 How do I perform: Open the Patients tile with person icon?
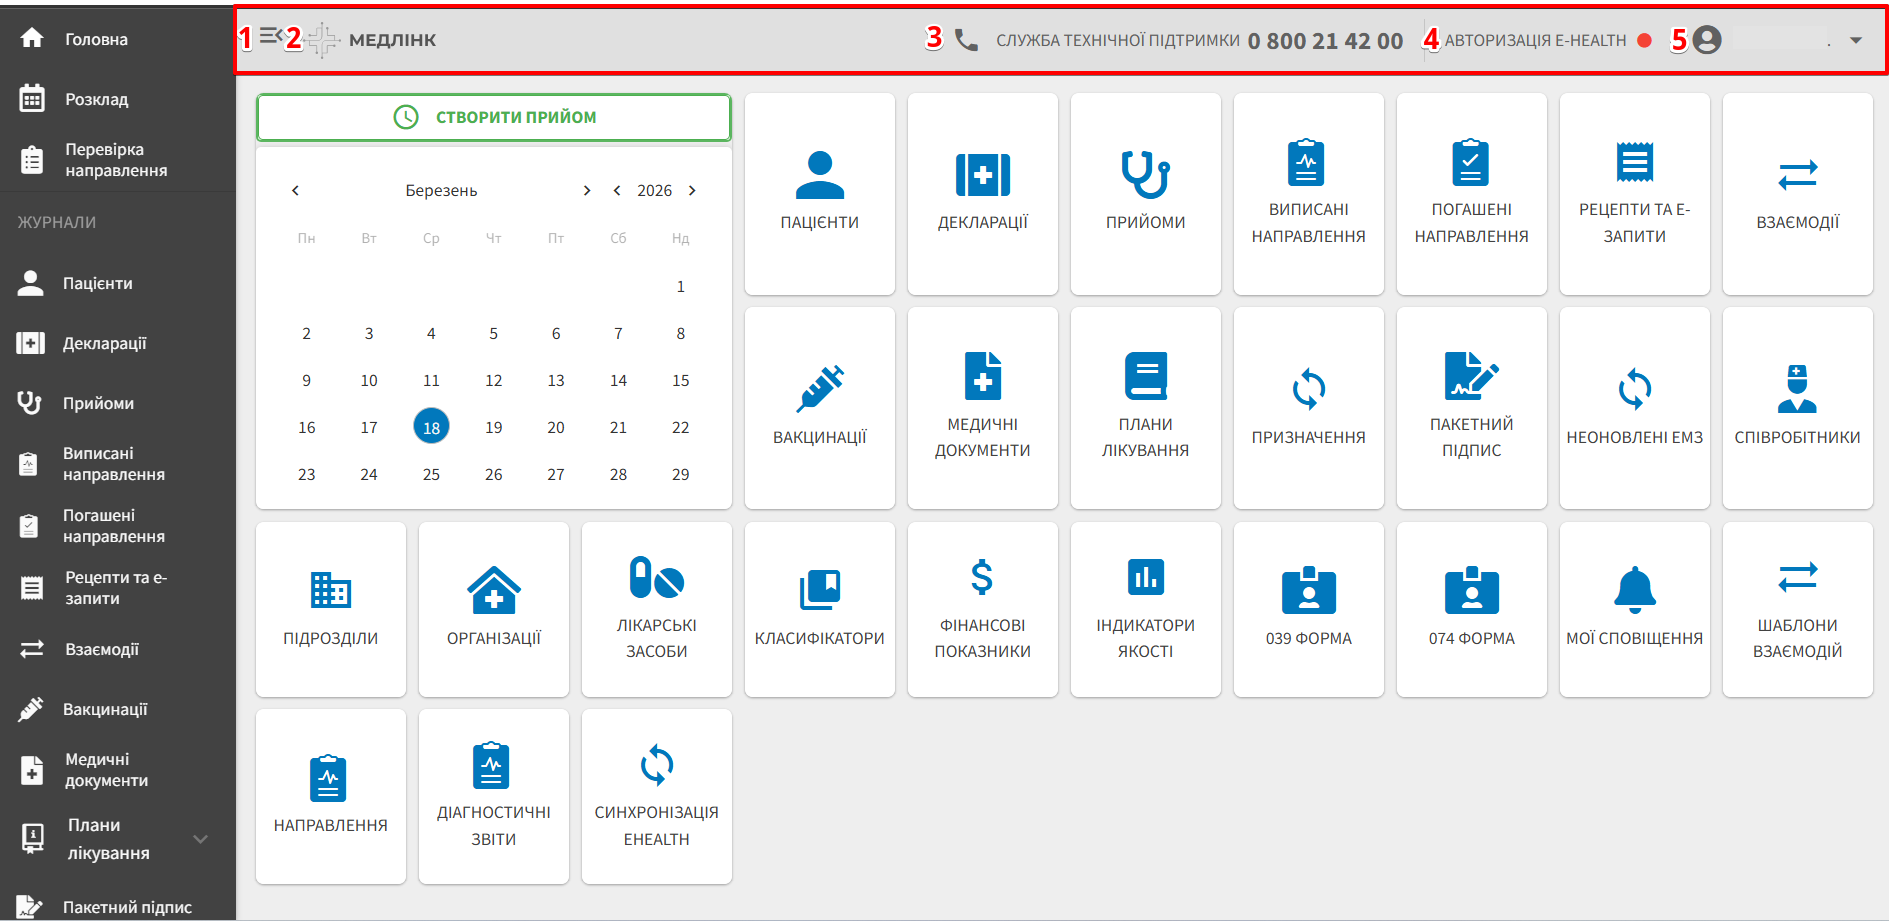click(x=819, y=194)
